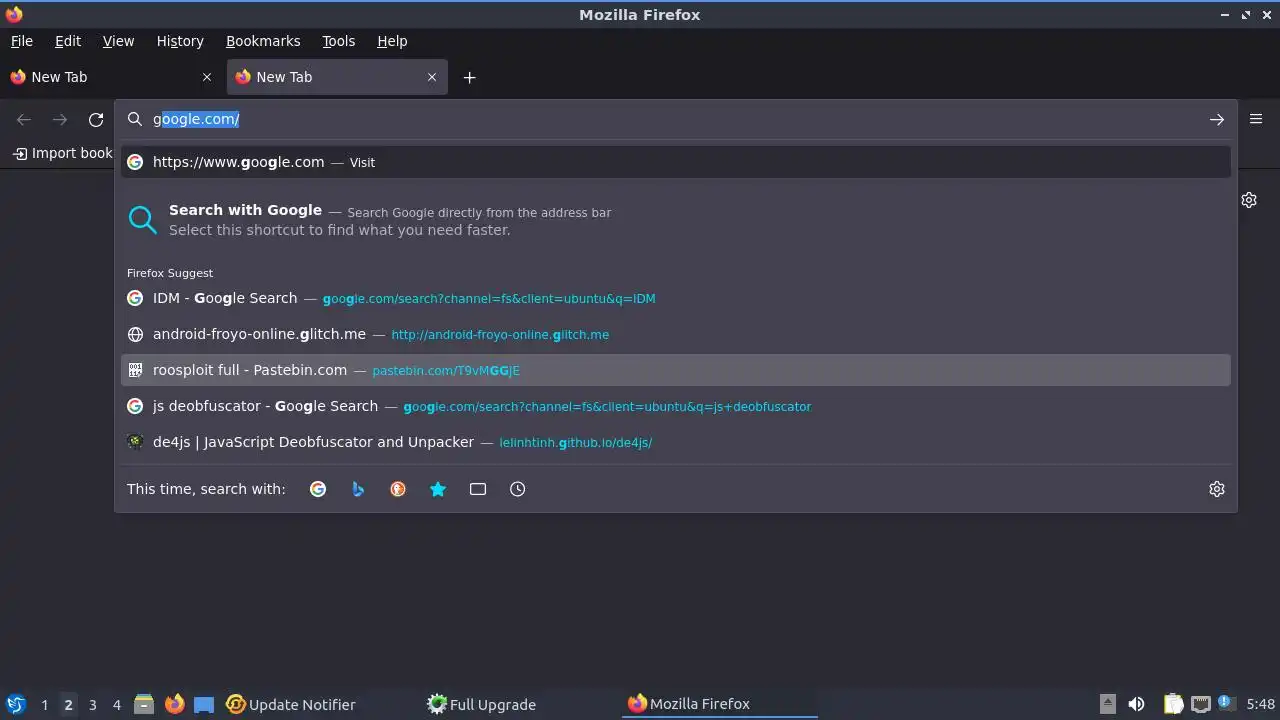This screenshot has width=1280, height=720.
Task: Close the first New Tab
Action: click(207, 77)
